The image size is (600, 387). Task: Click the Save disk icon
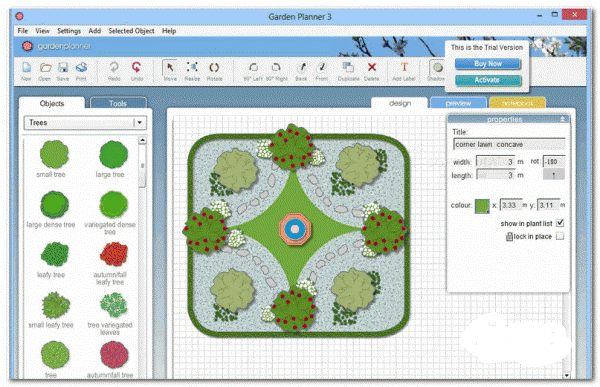tap(63, 68)
